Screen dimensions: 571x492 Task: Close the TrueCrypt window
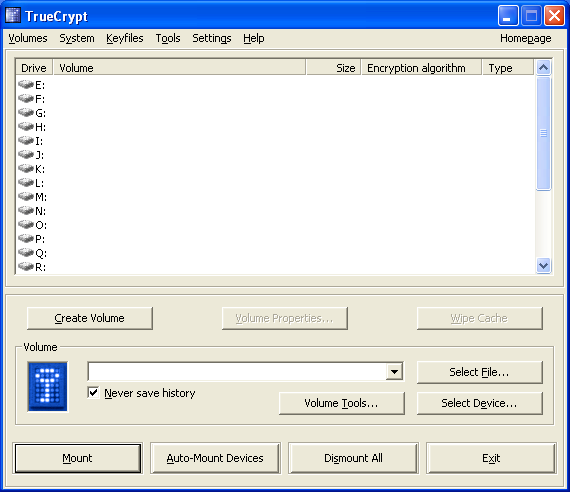point(554,16)
